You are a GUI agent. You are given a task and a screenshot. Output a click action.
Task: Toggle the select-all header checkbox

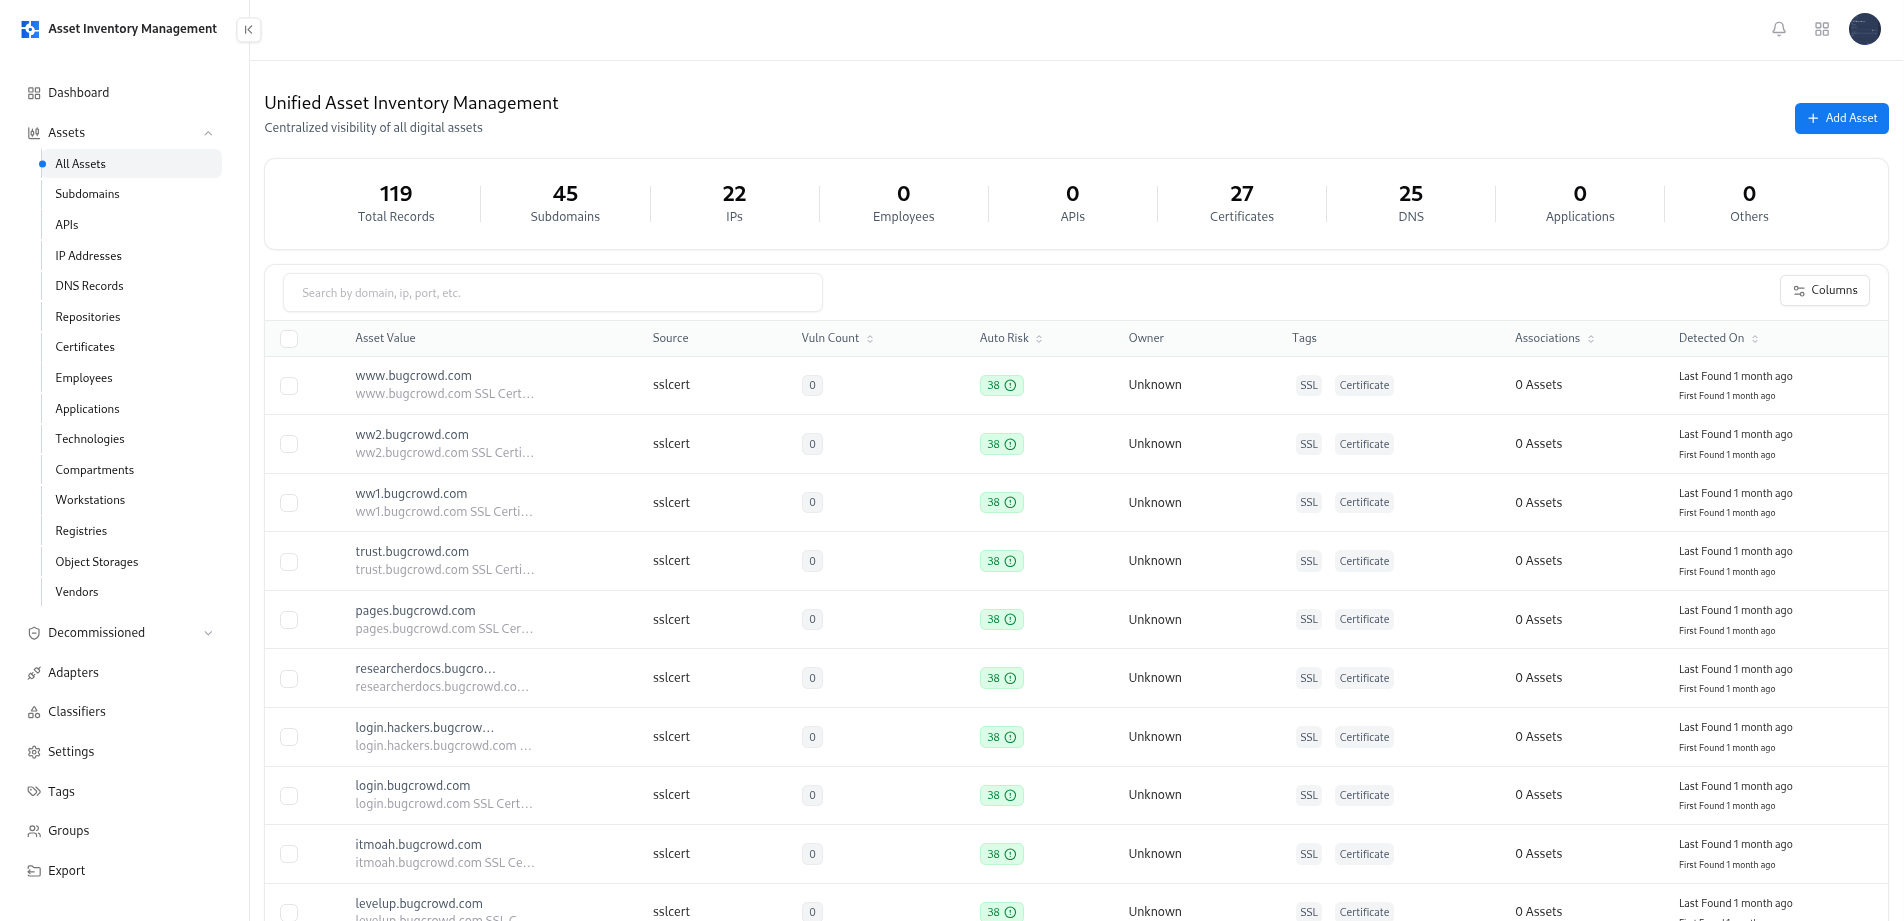click(x=289, y=339)
